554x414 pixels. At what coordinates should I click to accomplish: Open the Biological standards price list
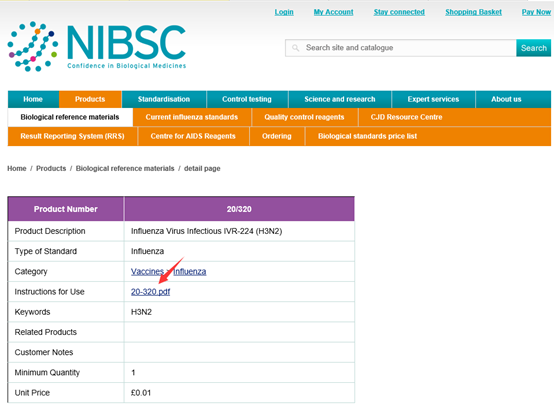pos(367,136)
